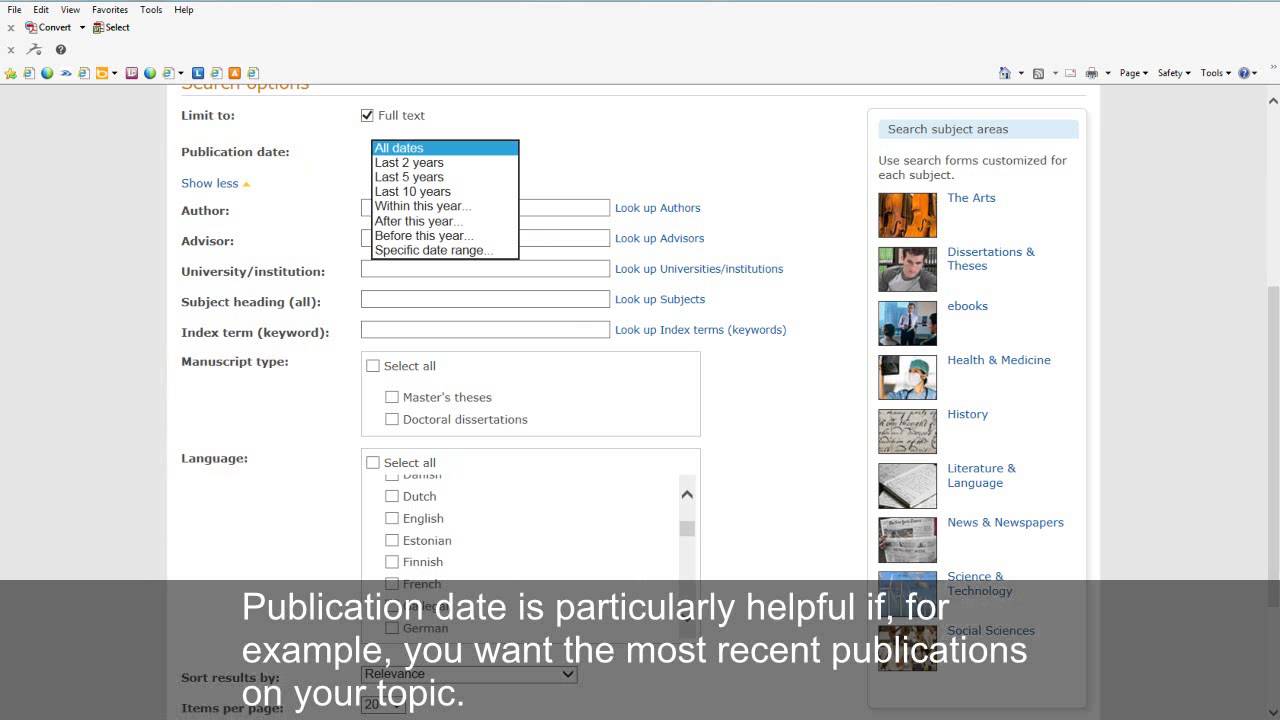Click the wrench tool icon in toolbar
The height and width of the screenshot is (720, 1280).
click(x=34, y=50)
